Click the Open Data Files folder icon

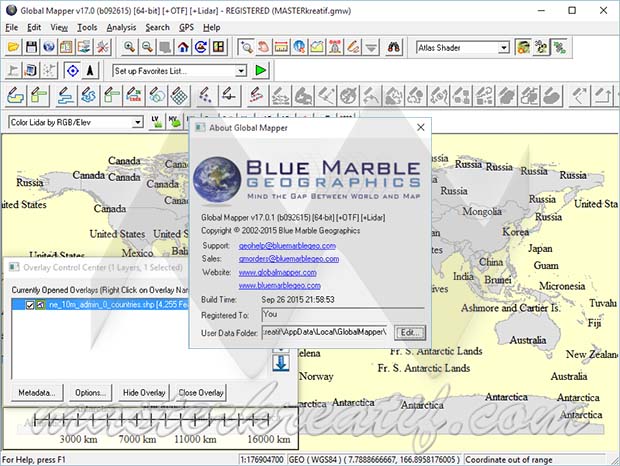pyautogui.click(x=13, y=47)
